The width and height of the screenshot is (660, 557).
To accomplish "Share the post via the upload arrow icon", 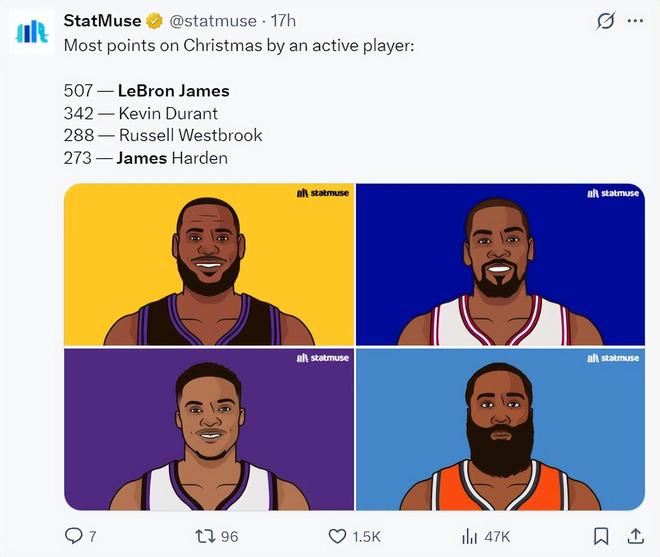I will click(x=635, y=537).
